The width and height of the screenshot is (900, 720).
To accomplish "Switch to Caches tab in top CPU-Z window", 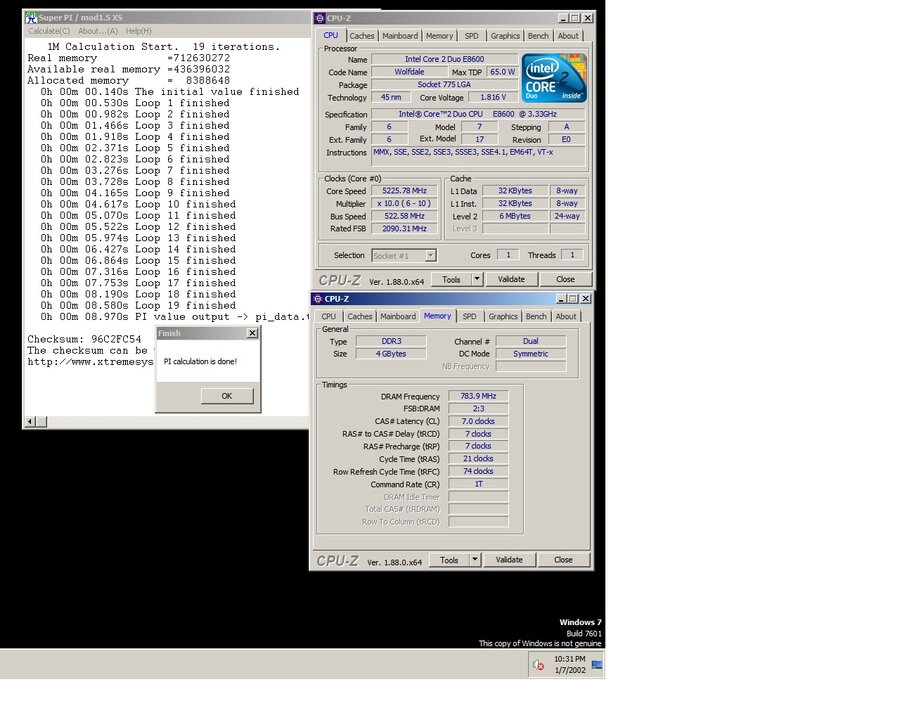I will click(x=362, y=36).
